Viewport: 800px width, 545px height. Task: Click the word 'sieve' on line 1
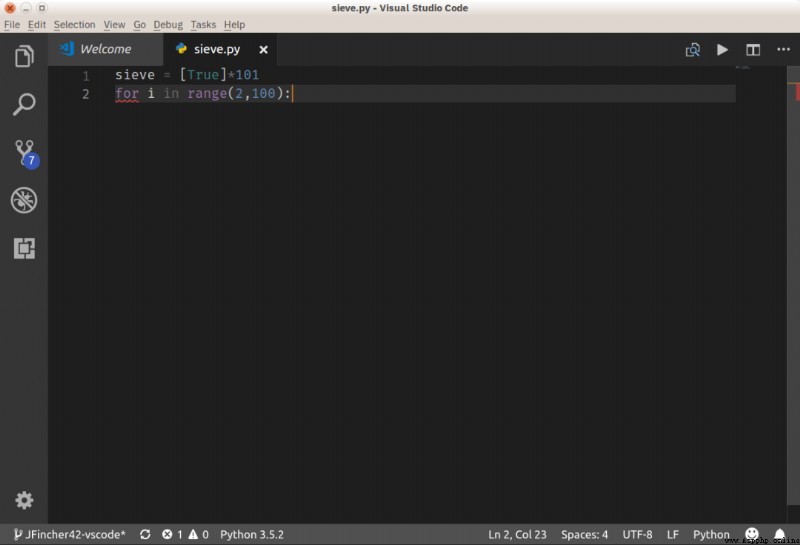(135, 75)
